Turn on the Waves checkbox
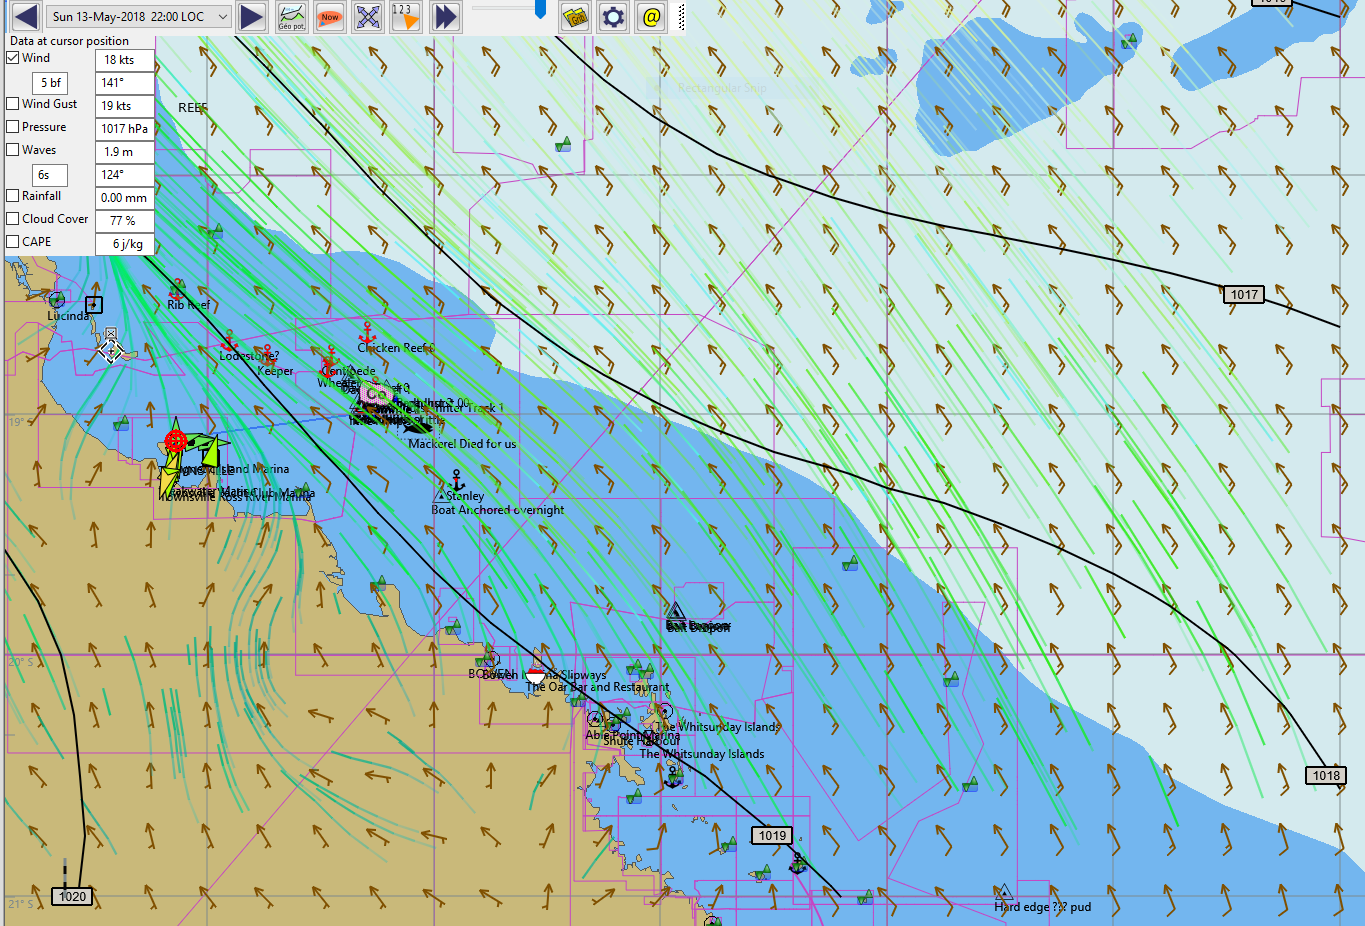This screenshot has width=1365, height=926. point(13,150)
